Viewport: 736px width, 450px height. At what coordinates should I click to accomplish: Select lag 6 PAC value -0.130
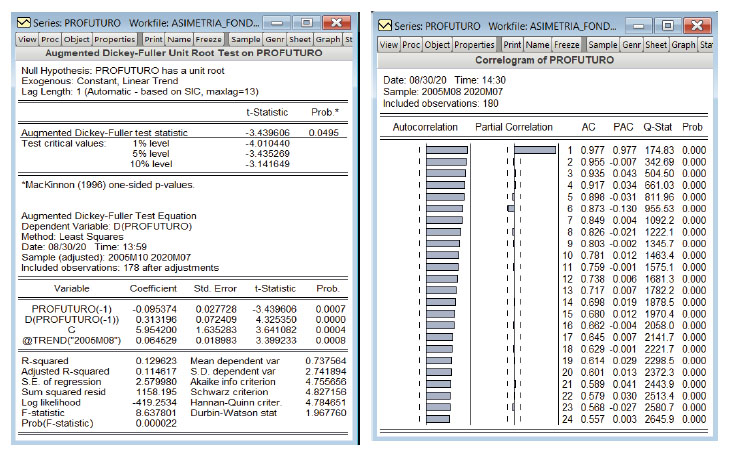tap(623, 209)
